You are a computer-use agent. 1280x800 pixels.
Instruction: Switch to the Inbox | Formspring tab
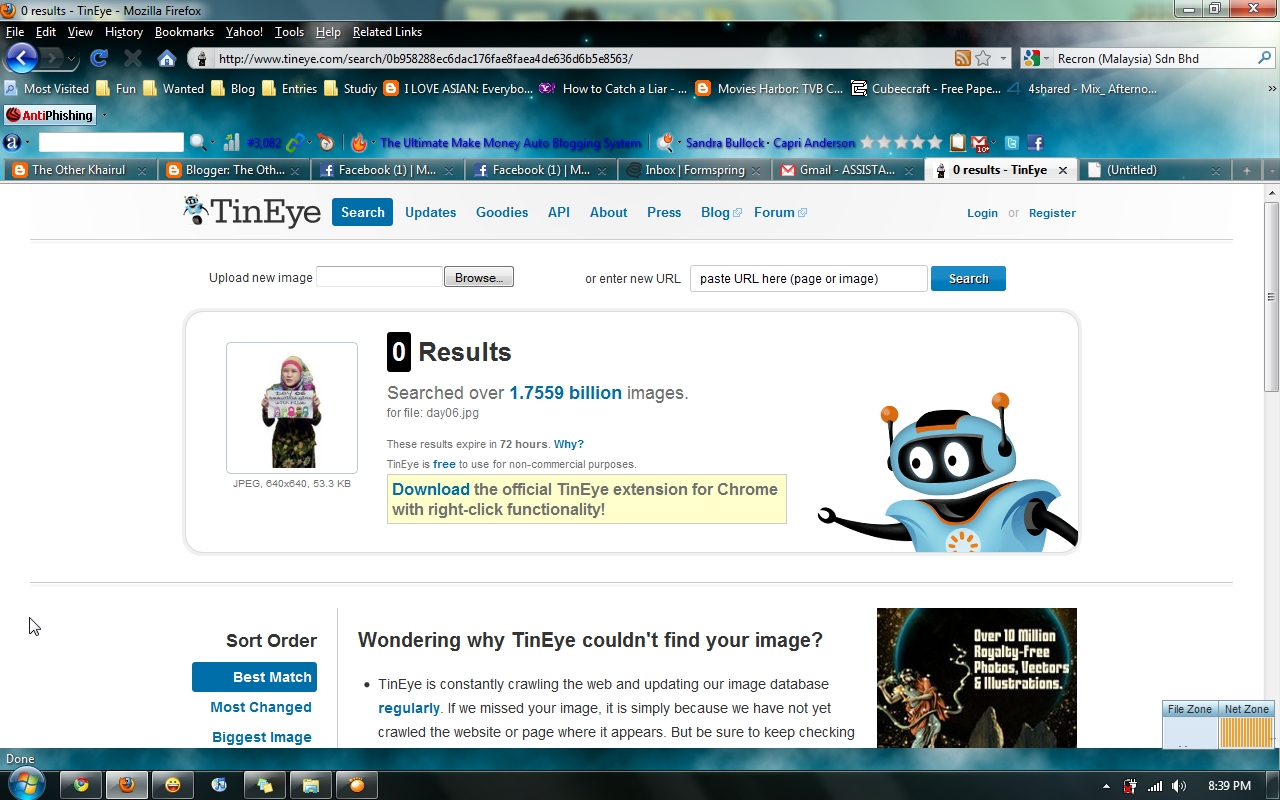[695, 170]
